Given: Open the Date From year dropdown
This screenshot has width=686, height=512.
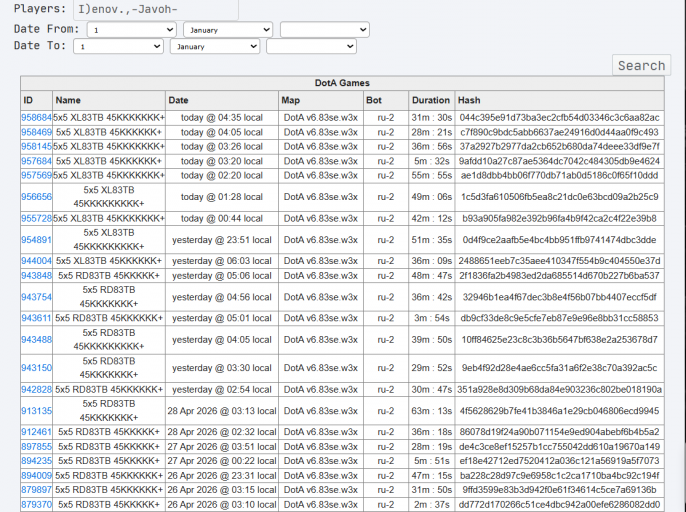Looking at the screenshot, I should pyautogui.click(x=325, y=30).
